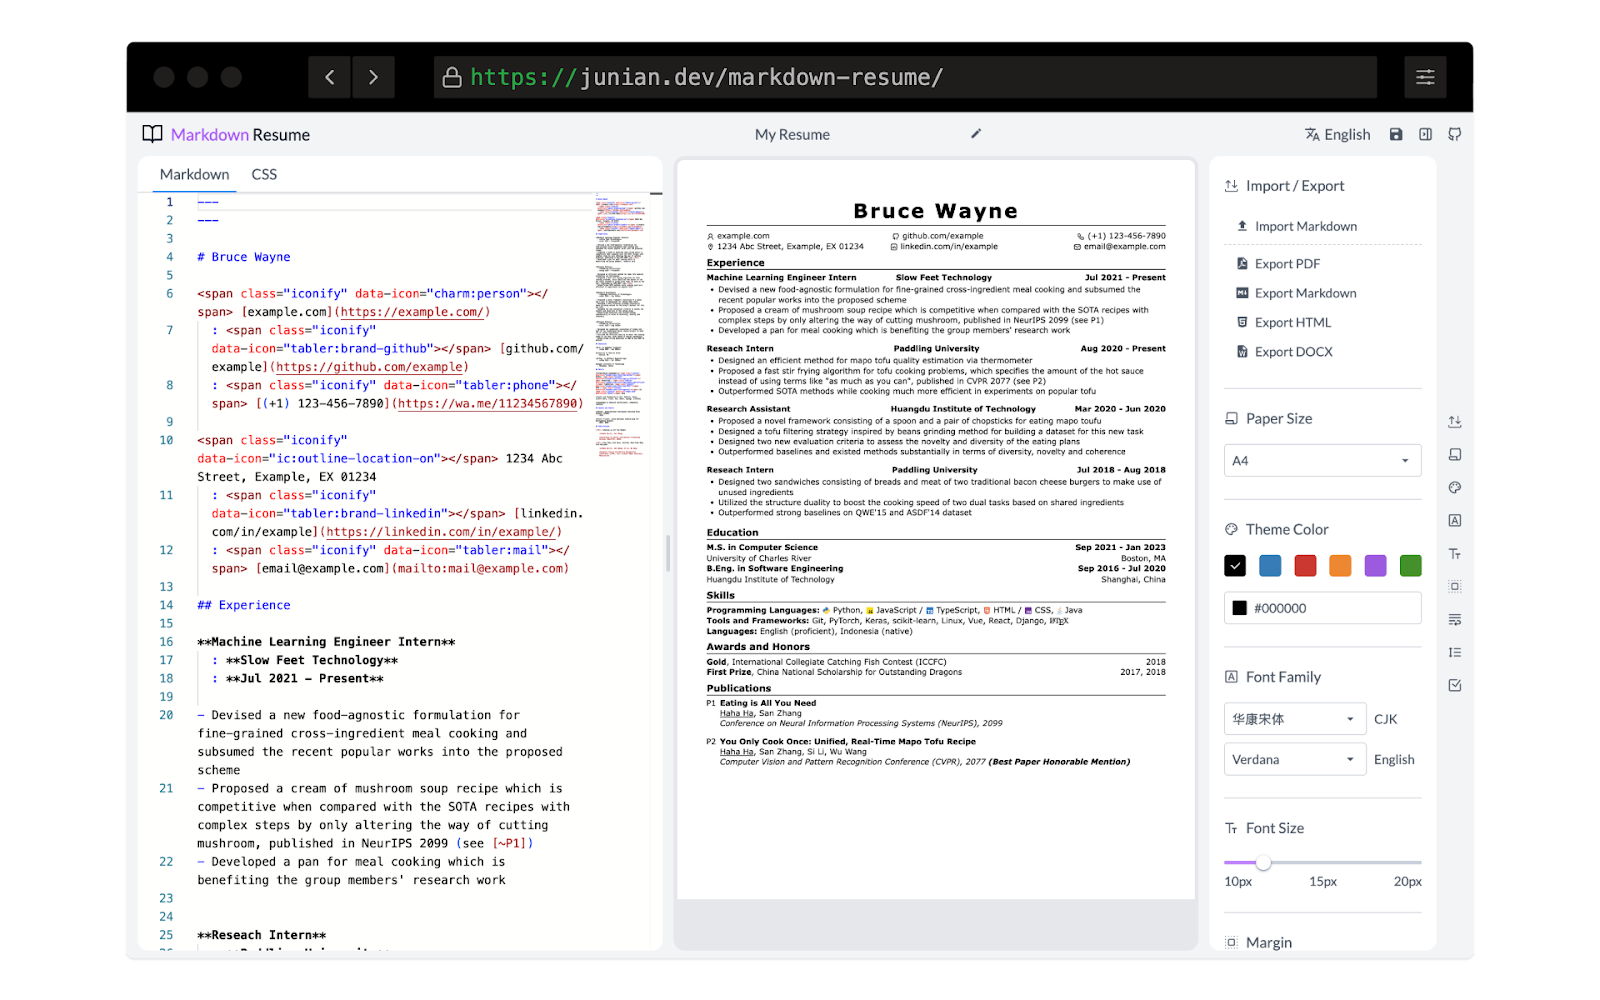
Task: Click the Export DOCX label
Action: click(x=1293, y=352)
